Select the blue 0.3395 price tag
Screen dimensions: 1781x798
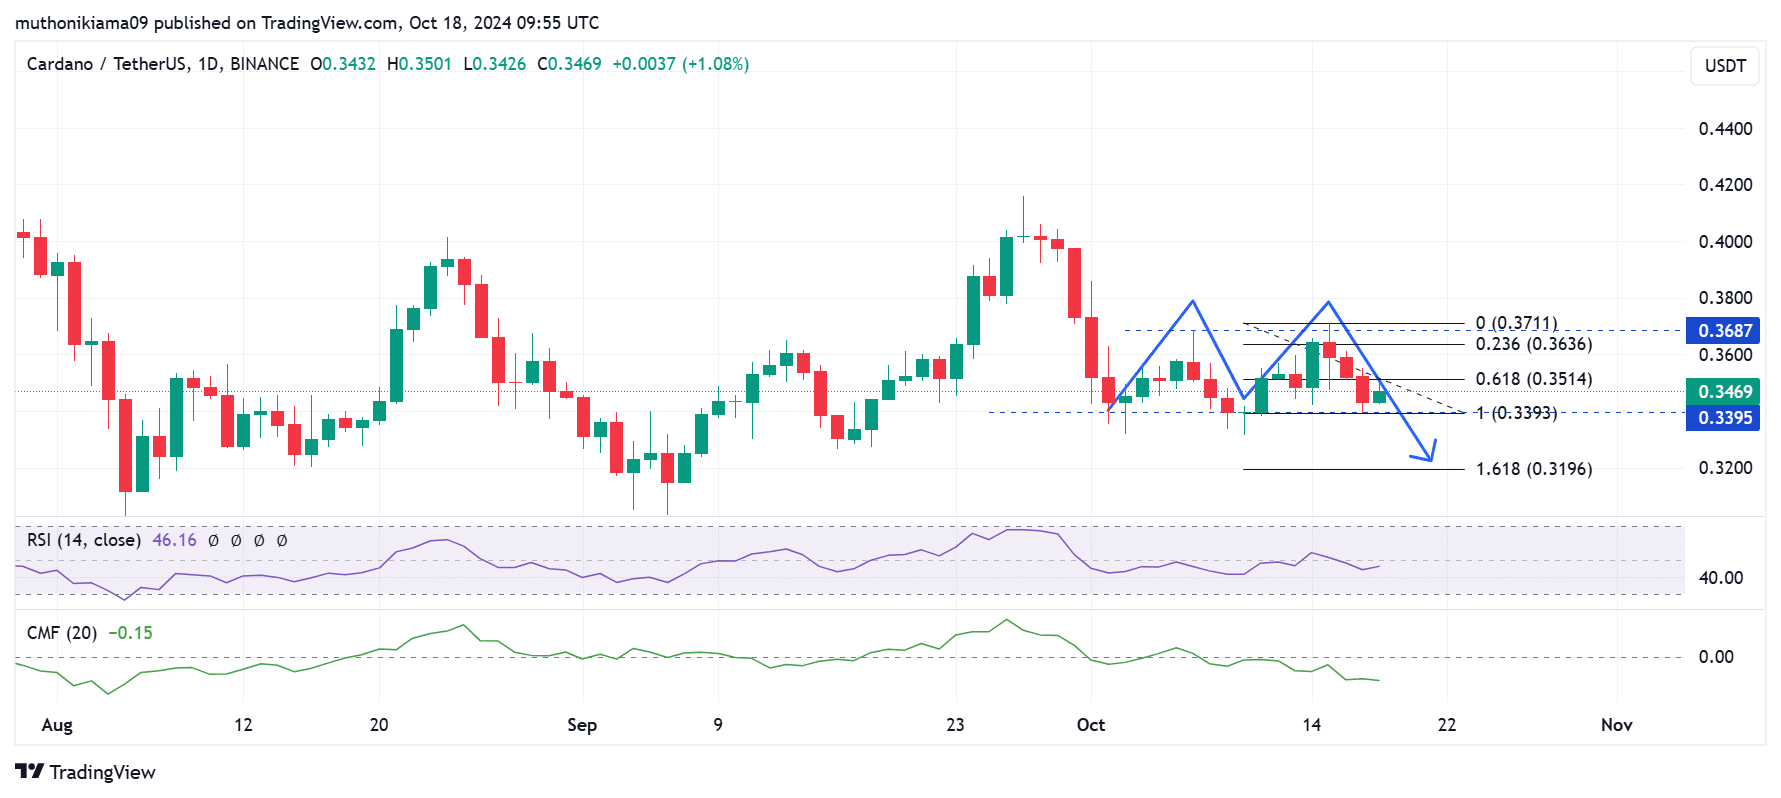pyautogui.click(x=1724, y=418)
